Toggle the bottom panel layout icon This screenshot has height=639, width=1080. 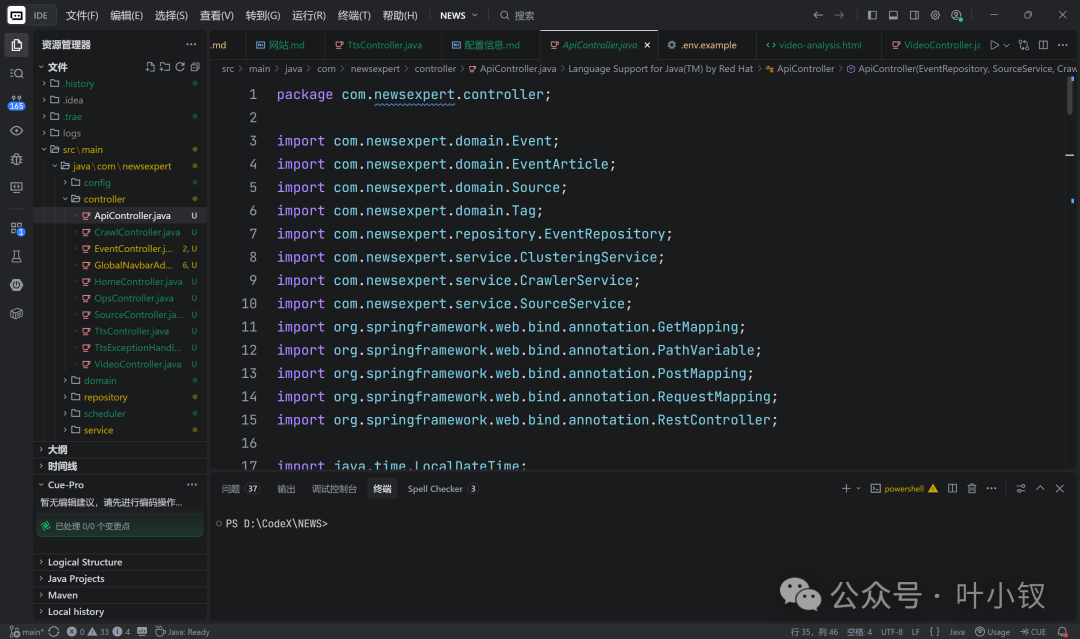pyautogui.click(x=893, y=15)
